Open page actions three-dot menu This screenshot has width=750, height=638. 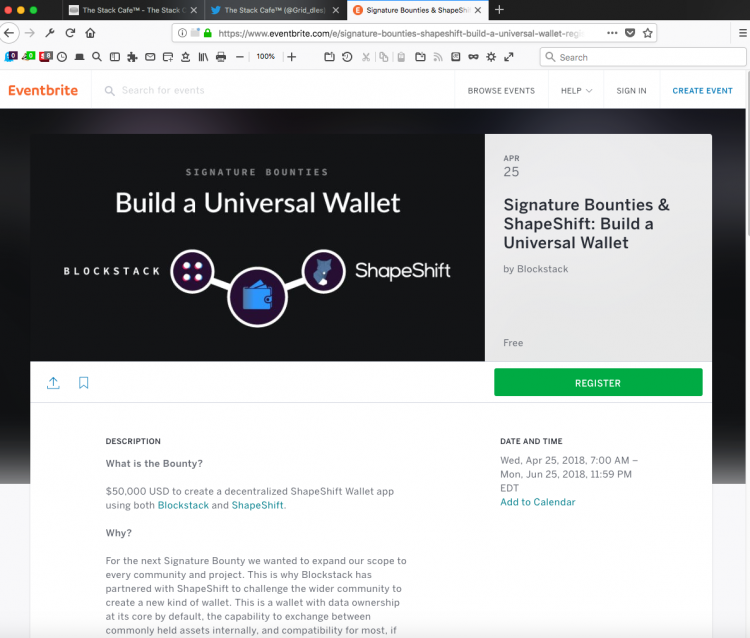612,33
